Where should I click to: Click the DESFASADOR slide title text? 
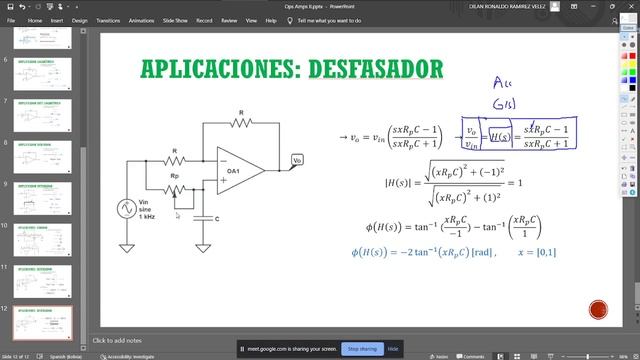point(376,69)
